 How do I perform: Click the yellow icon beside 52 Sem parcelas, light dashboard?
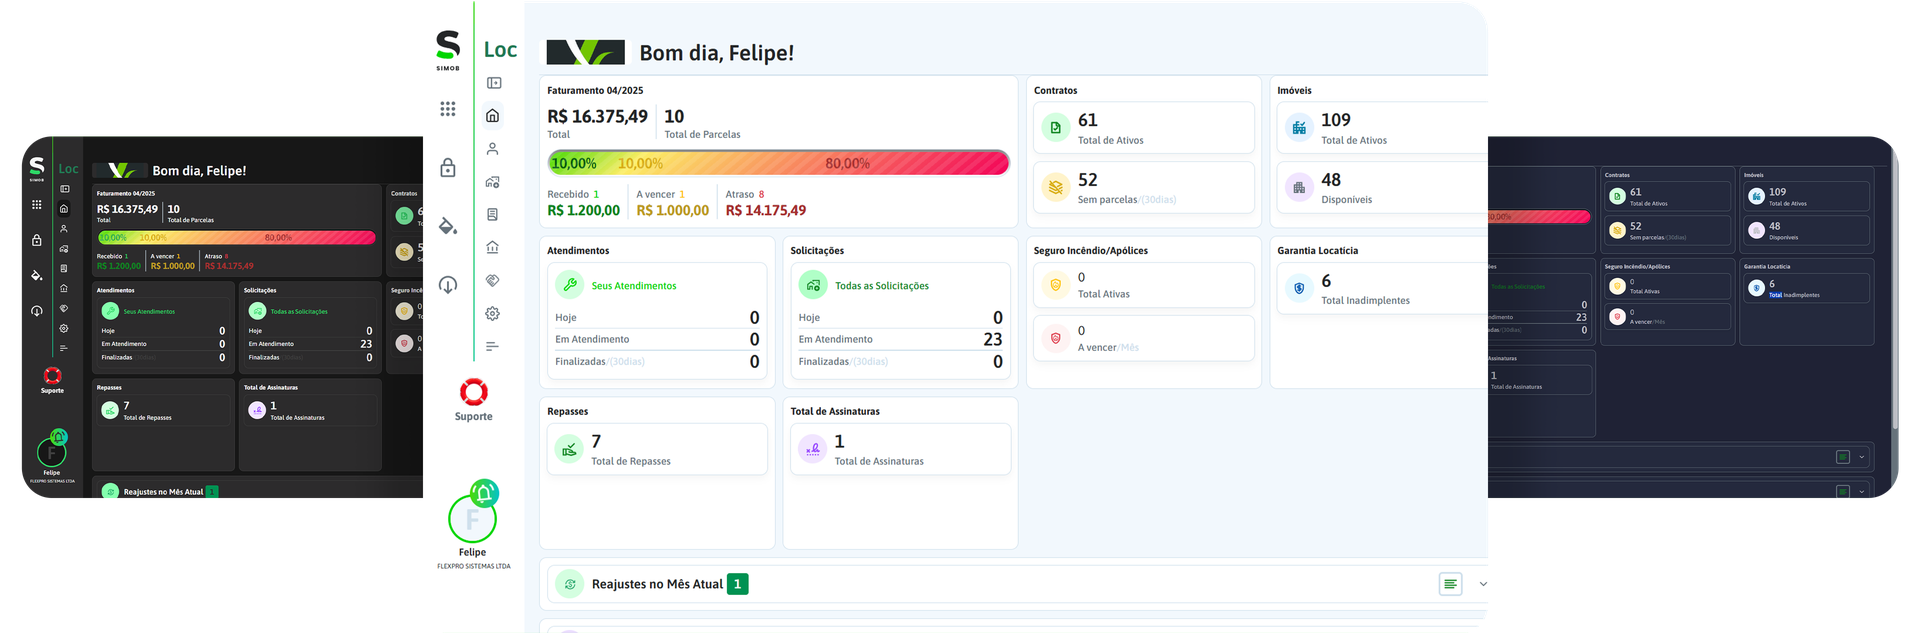[x=1056, y=187]
